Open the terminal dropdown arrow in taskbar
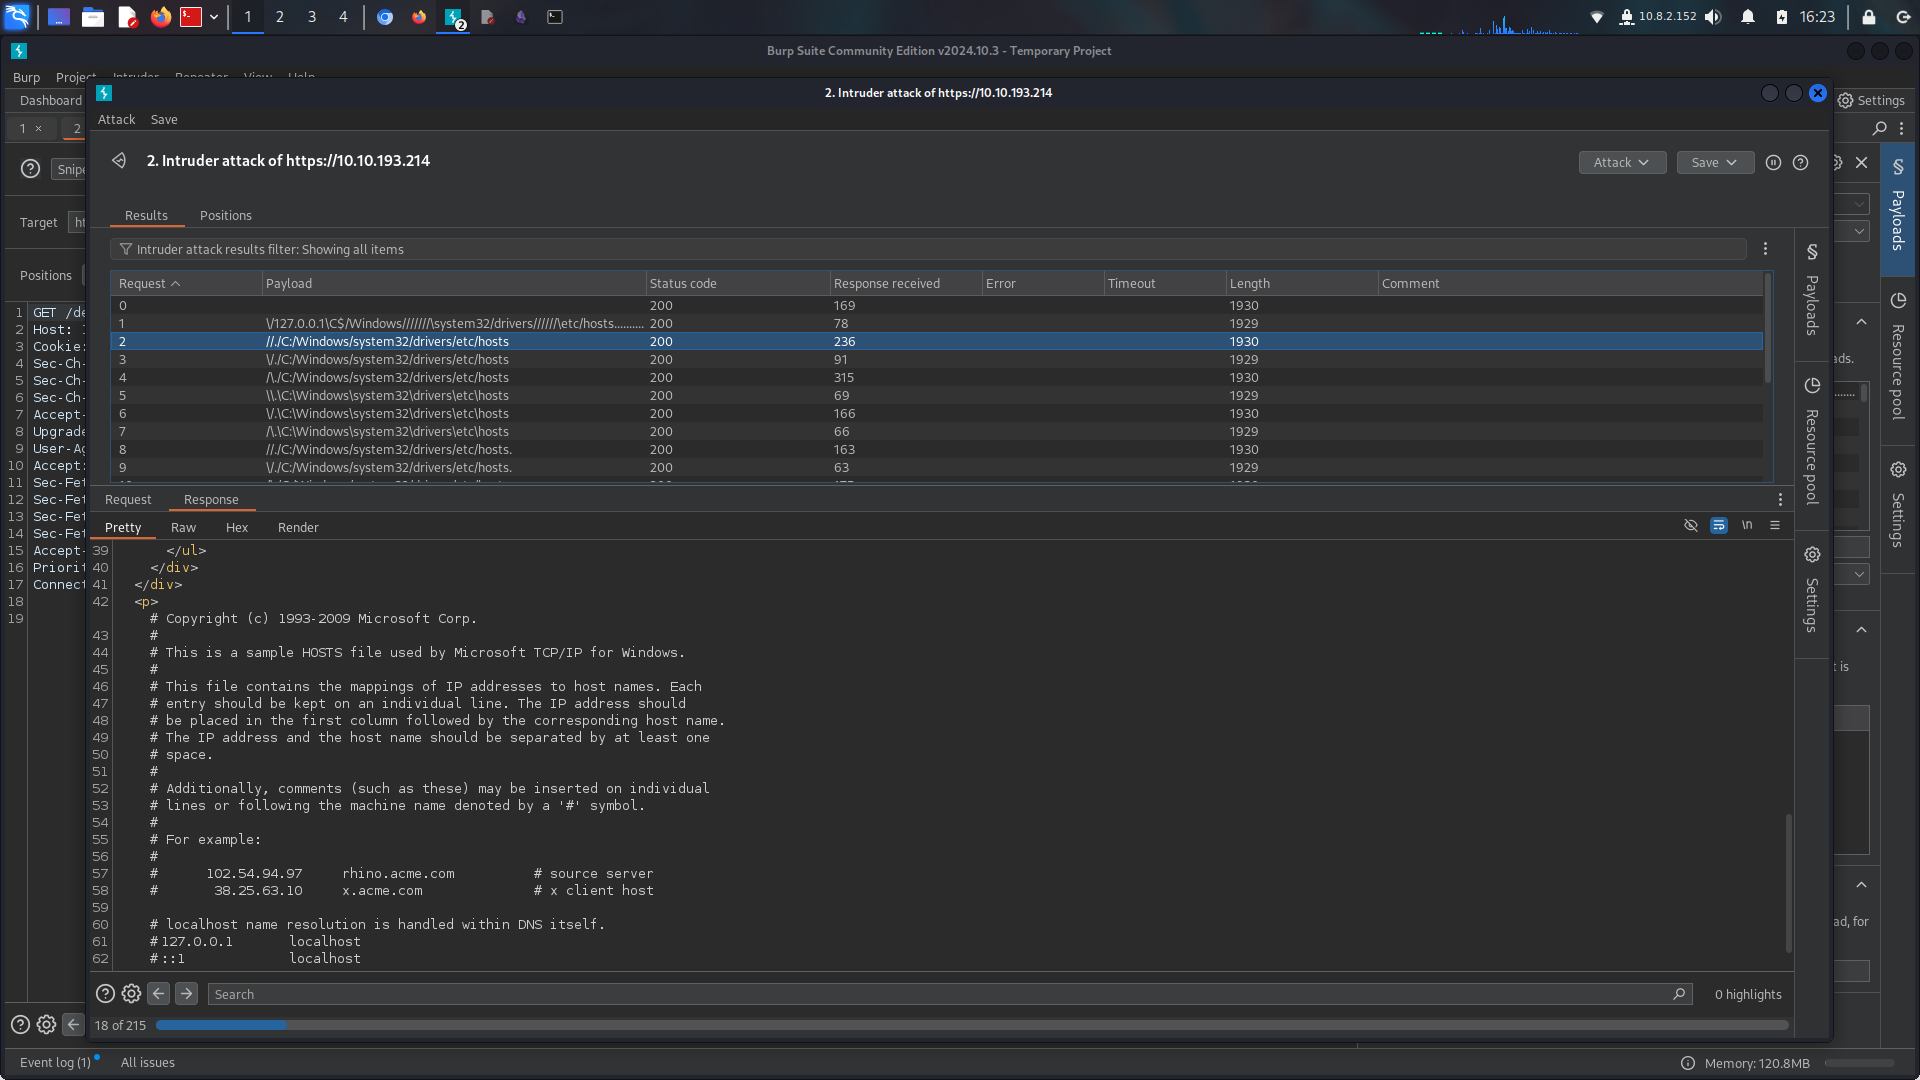 point(214,17)
